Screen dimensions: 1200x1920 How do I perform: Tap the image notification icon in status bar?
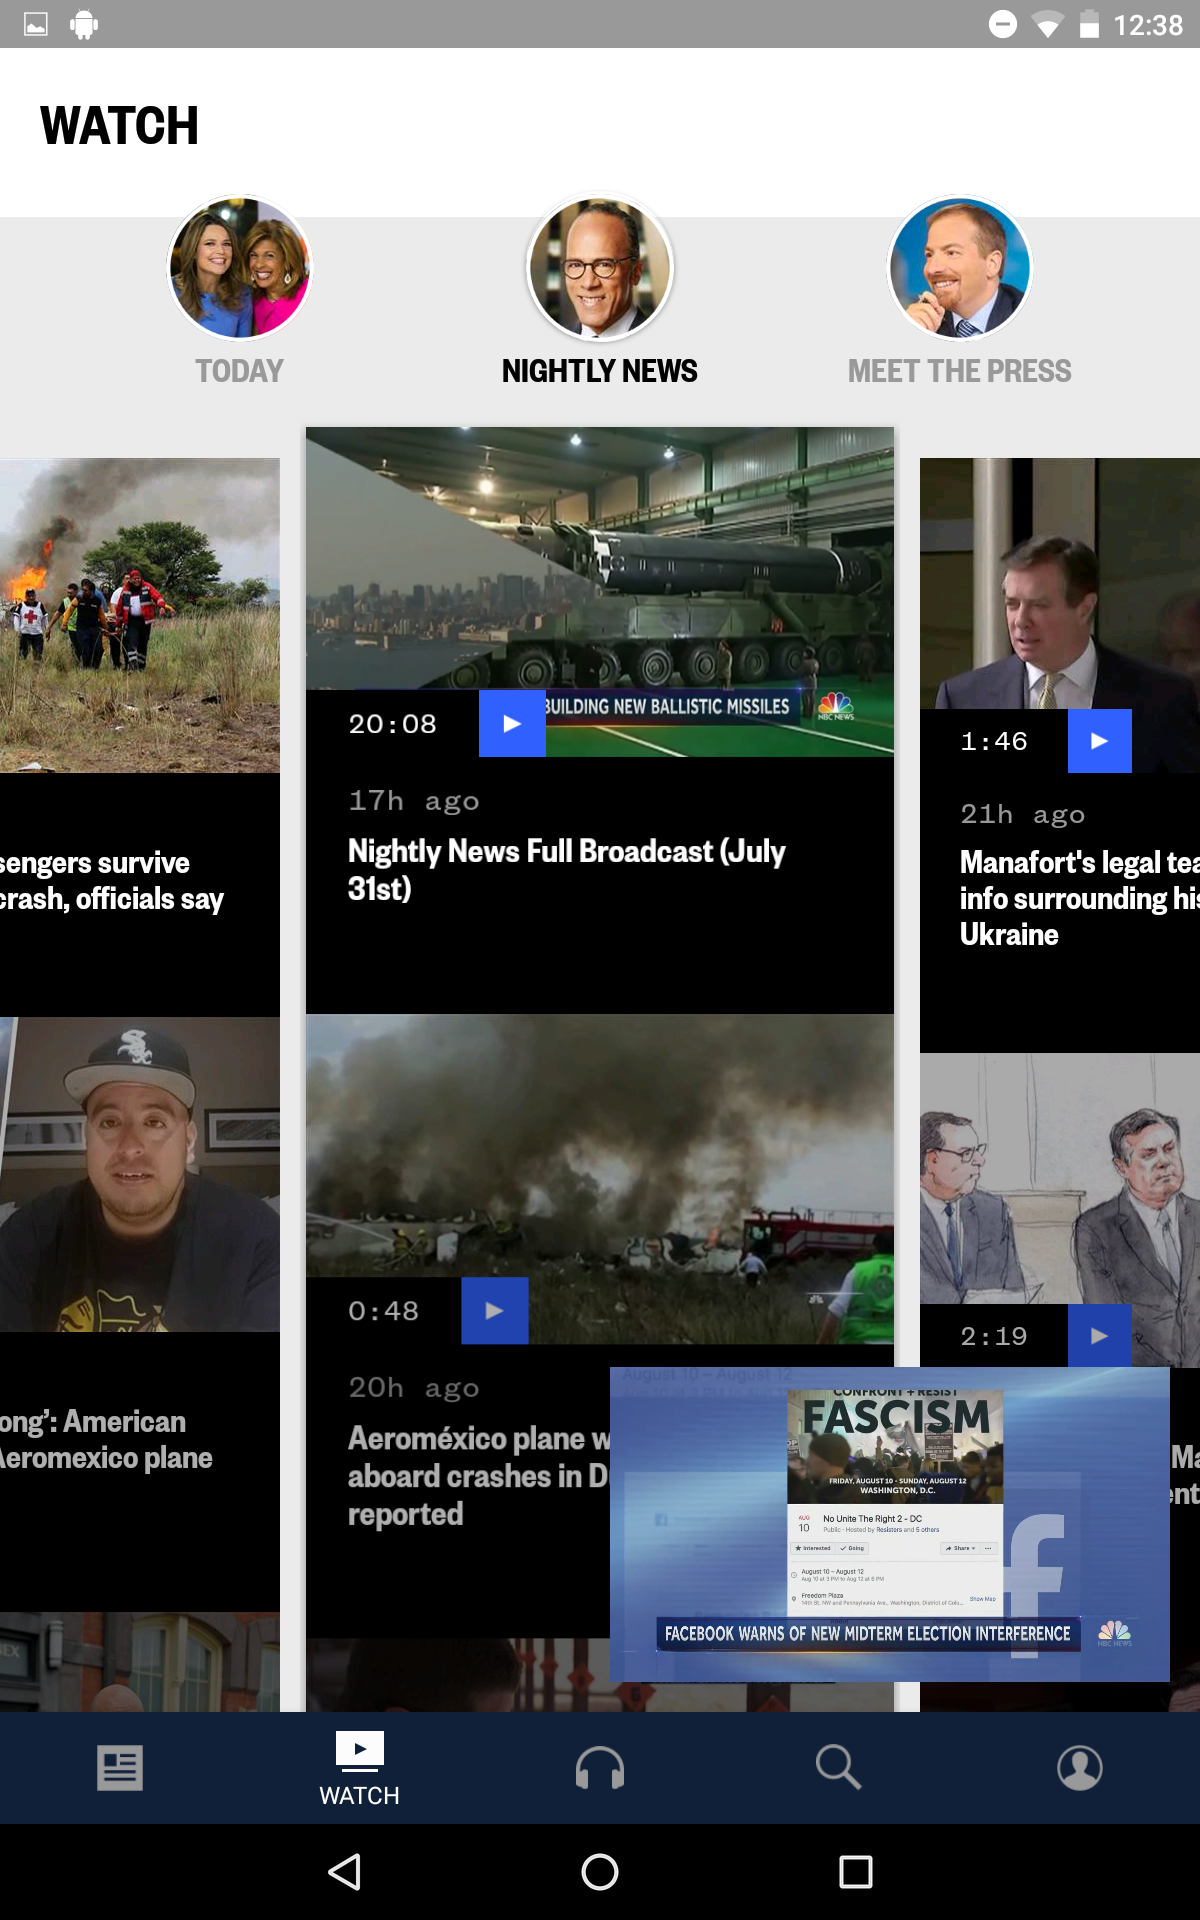(x=36, y=25)
